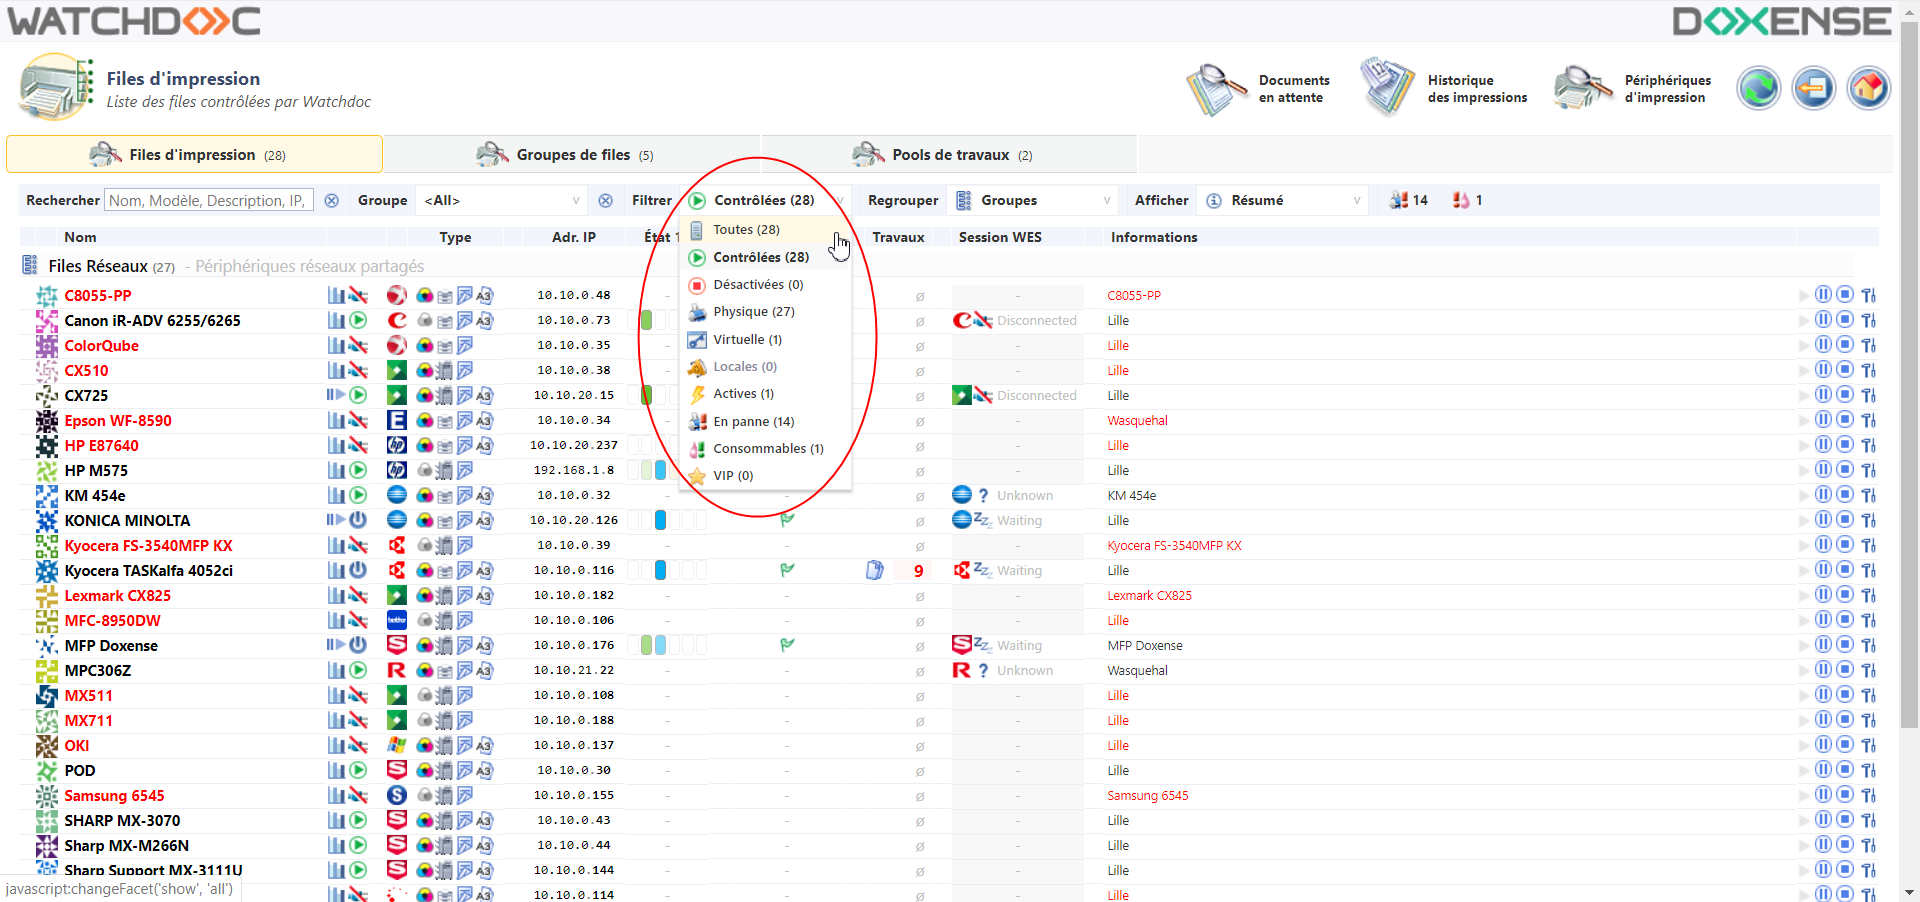Select Locales (0) filter option
This screenshot has width=1920, height=902.
coord(765,366)
